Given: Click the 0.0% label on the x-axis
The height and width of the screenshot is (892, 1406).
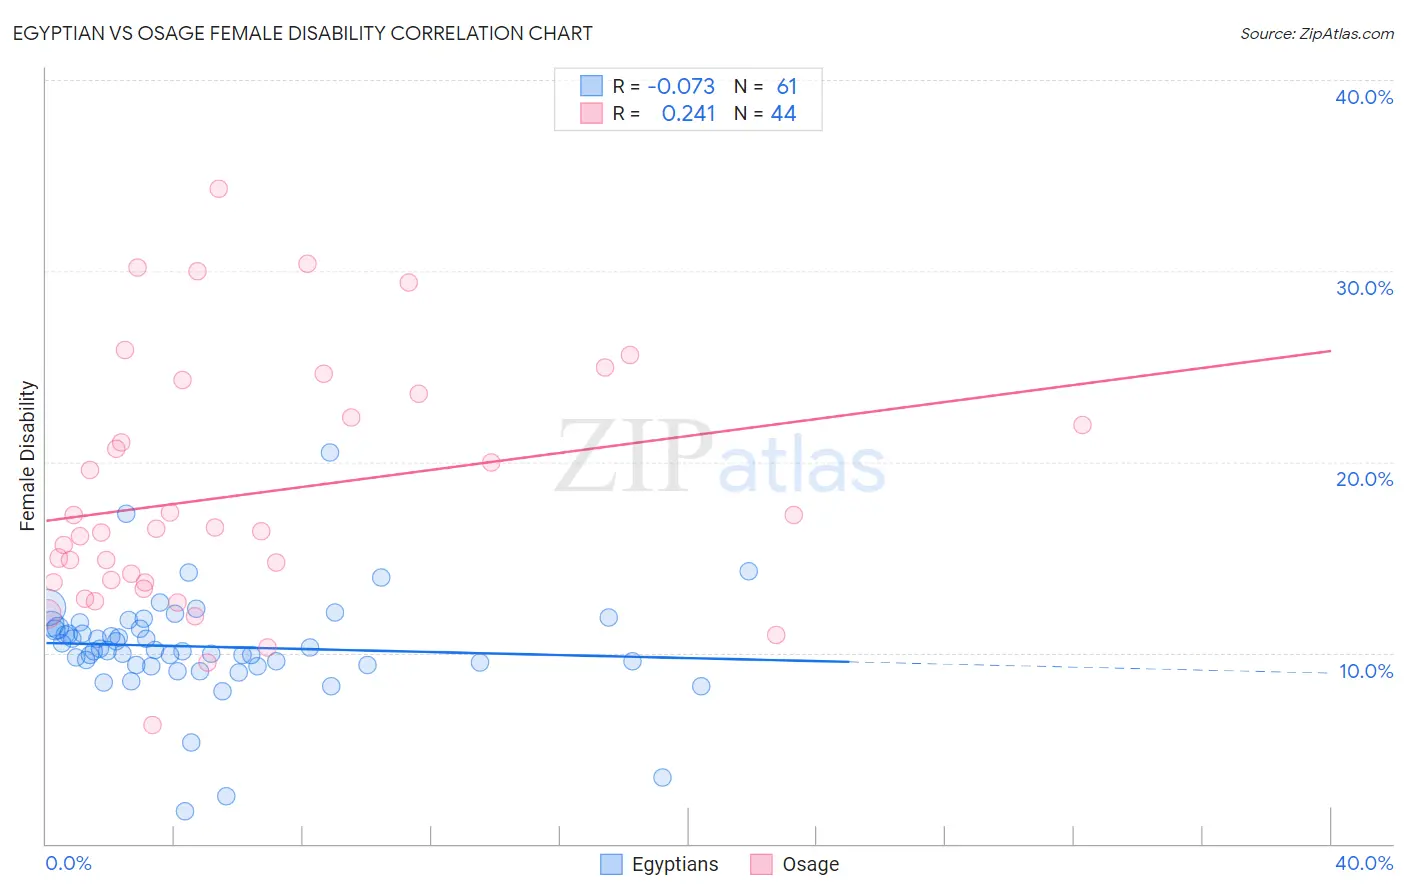Looking at the screenshot, I should (x=69, y=863).
